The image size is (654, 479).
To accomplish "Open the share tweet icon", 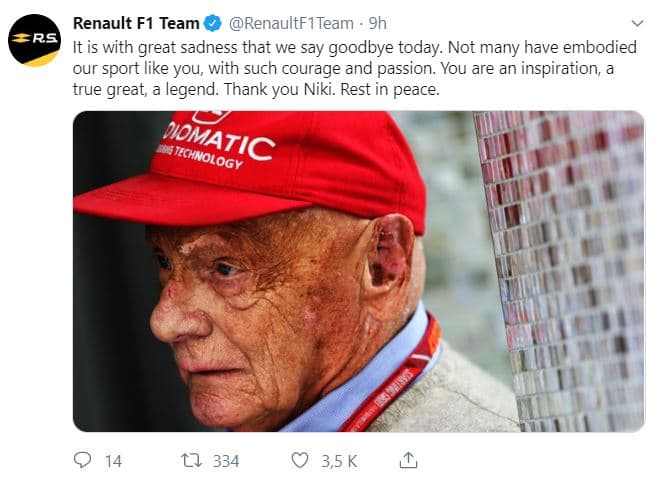I will [x=407, y=460].
